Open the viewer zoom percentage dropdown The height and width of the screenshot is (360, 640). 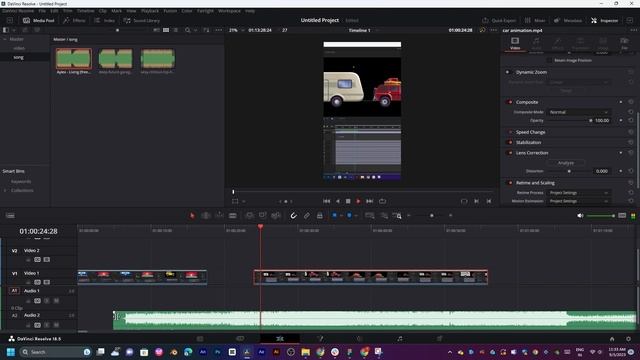(236, 30)
